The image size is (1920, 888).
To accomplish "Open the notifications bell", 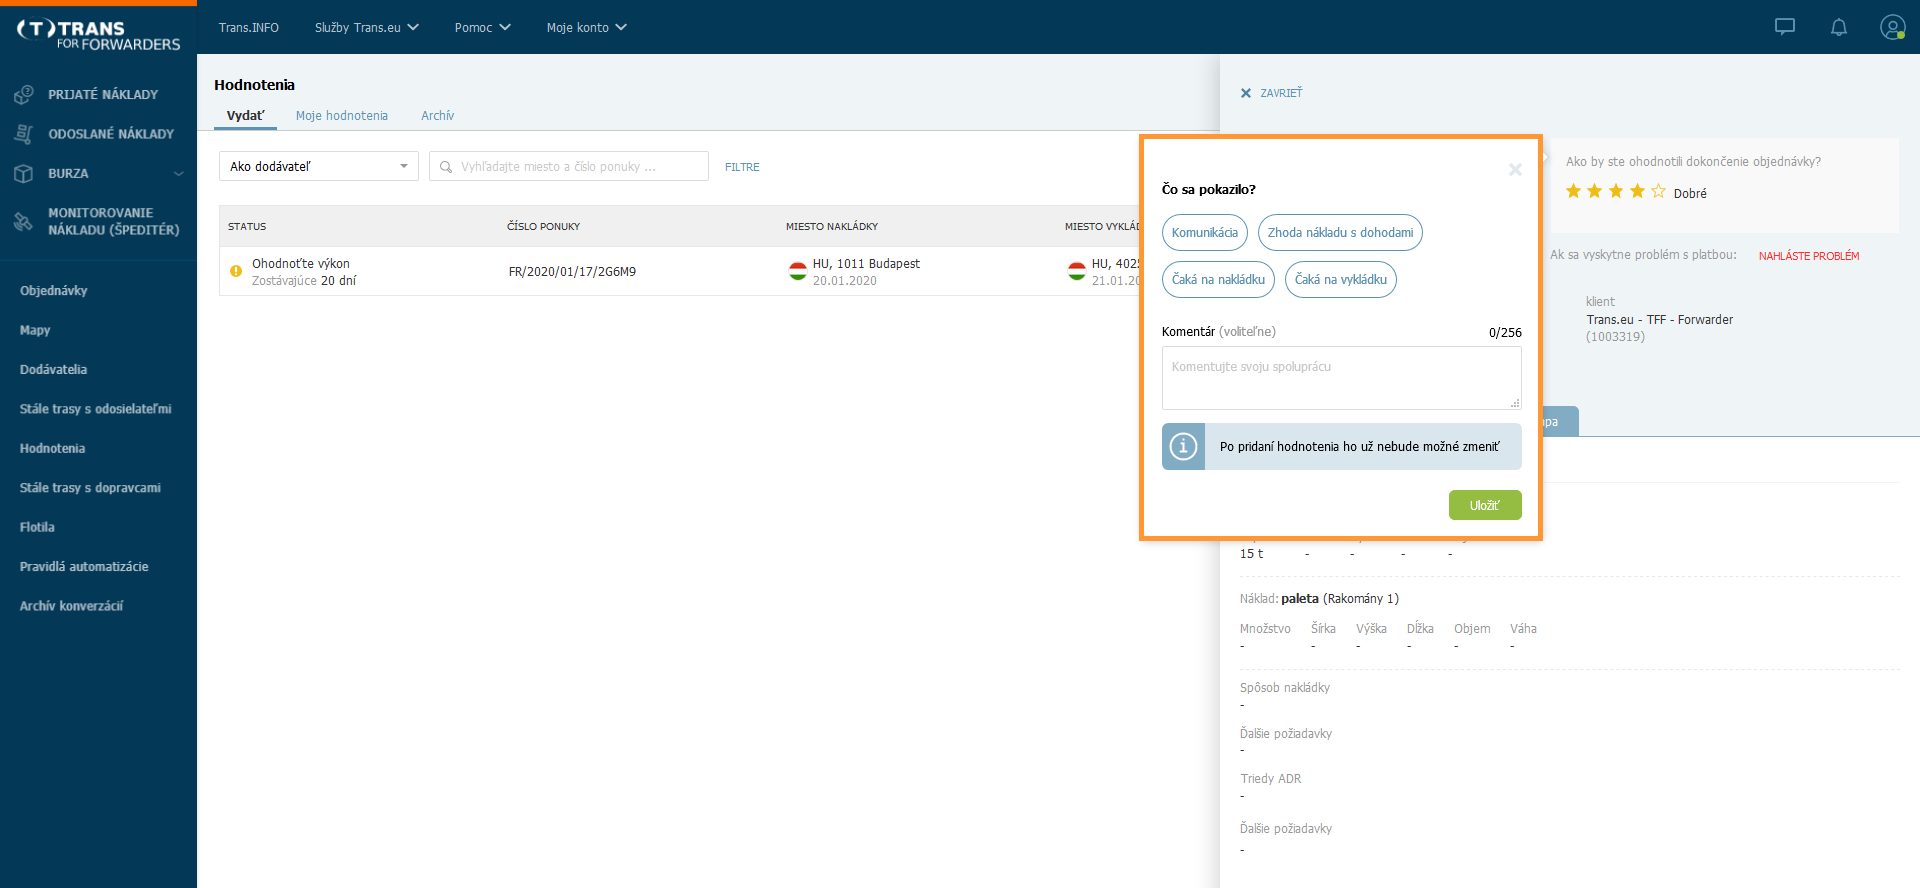I will pyautogui.click(x=1839, y=27).
